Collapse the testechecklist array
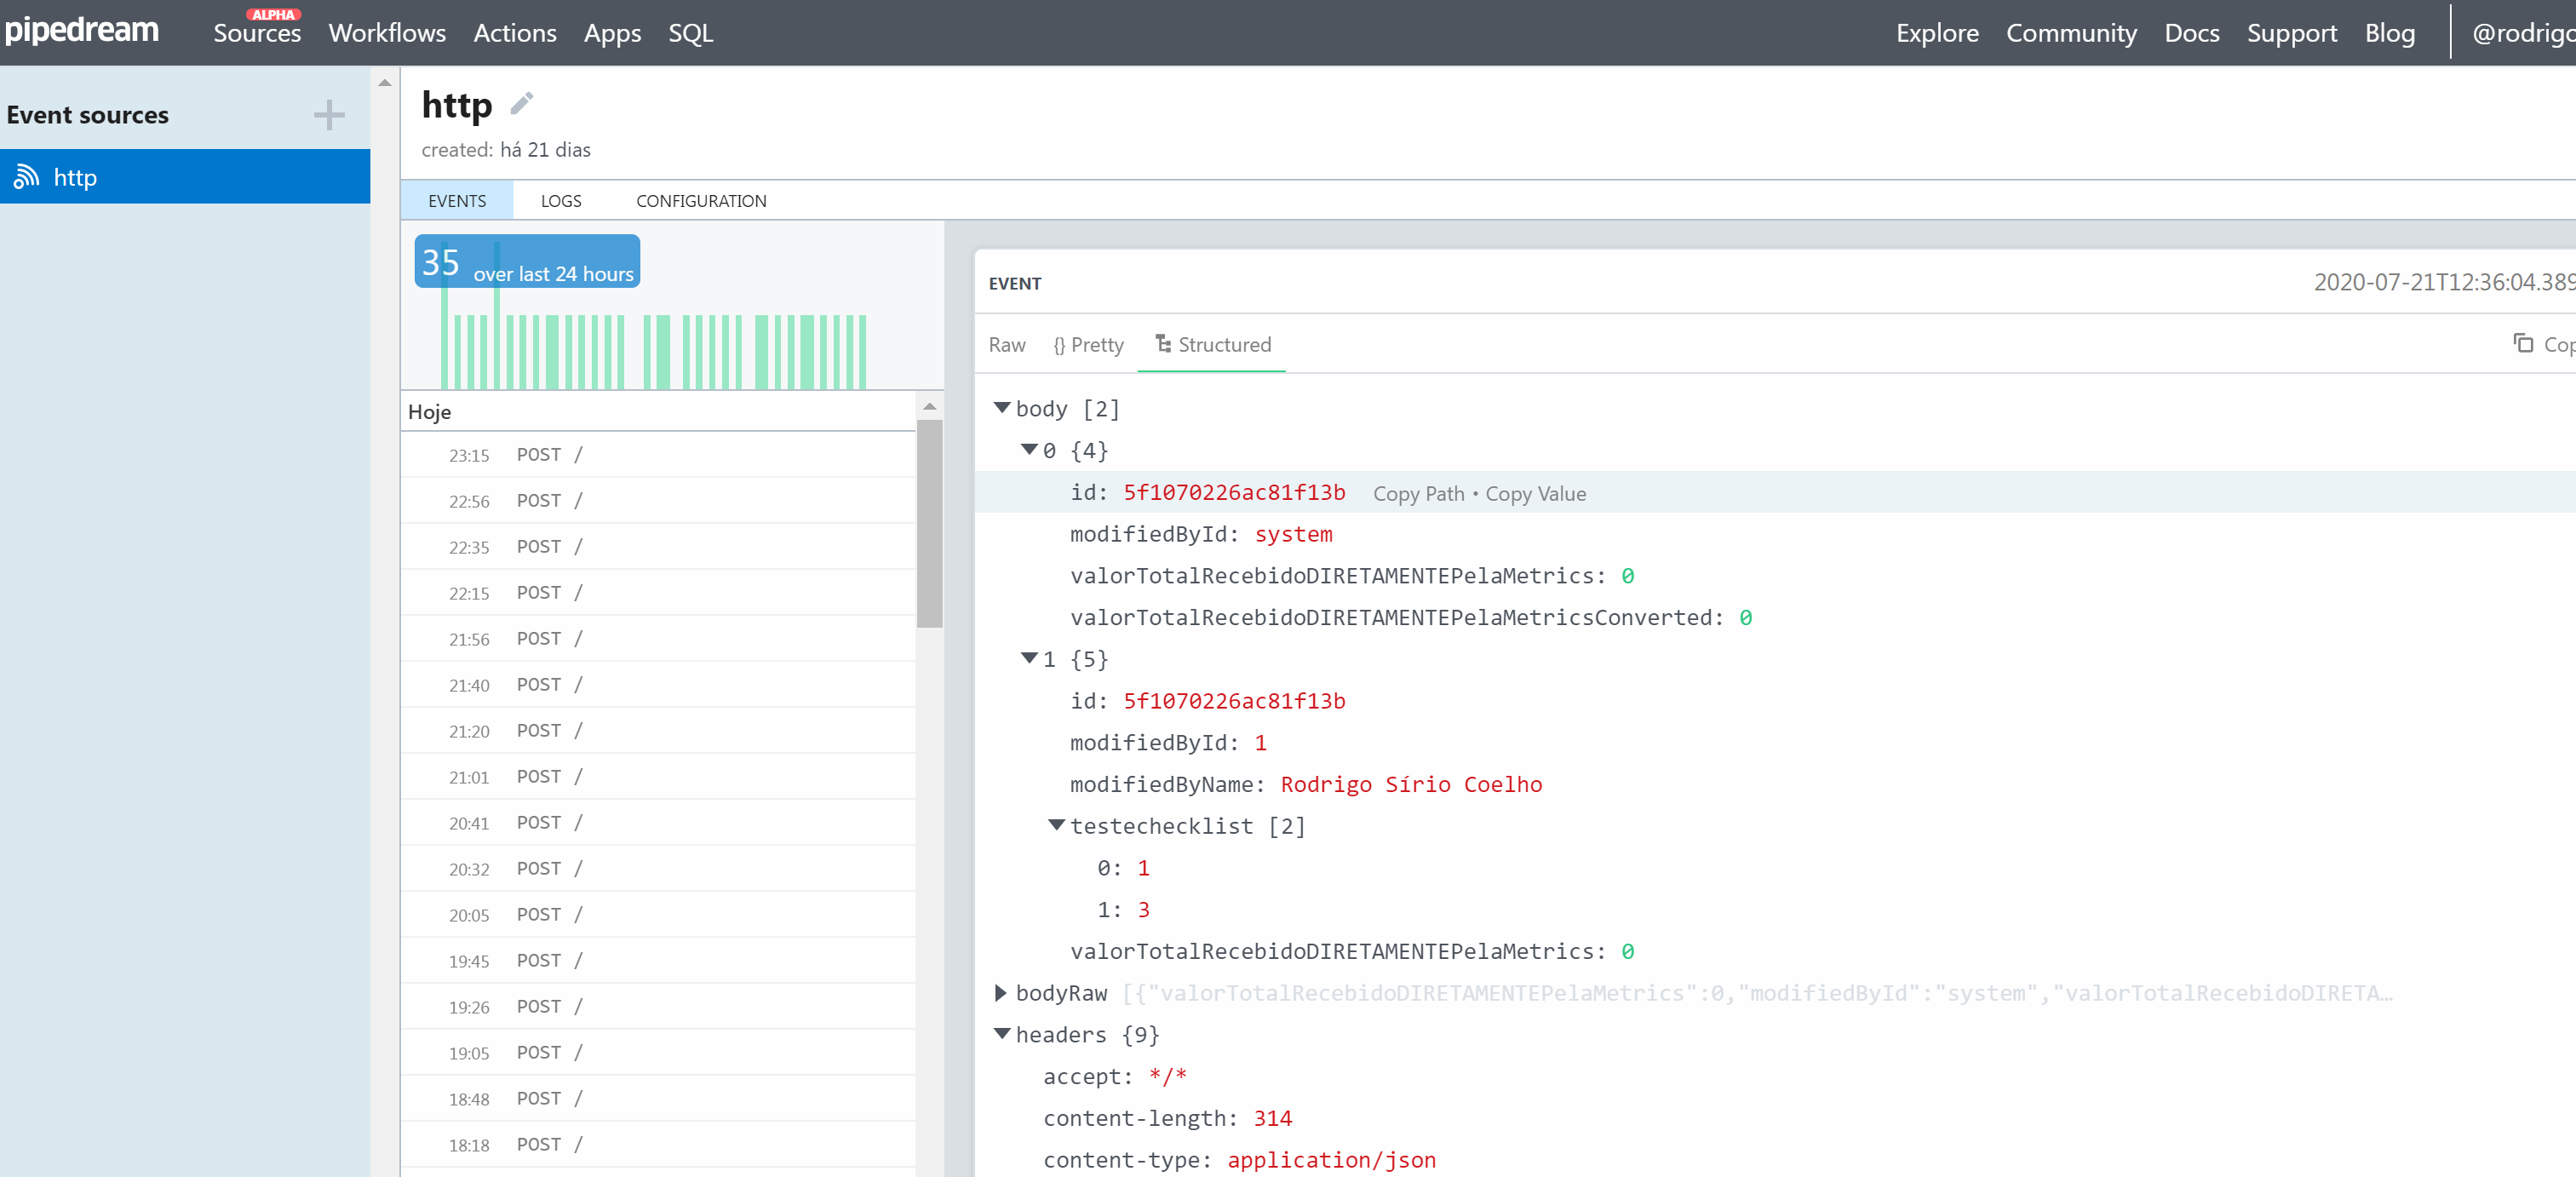This screenshot has height=1177, width=2576. 1057,824
